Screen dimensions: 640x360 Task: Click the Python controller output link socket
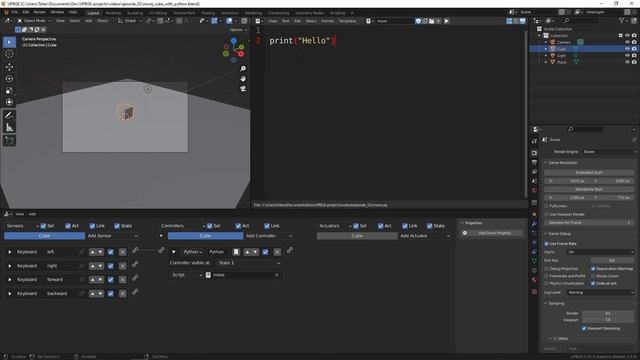coord(290,250)
